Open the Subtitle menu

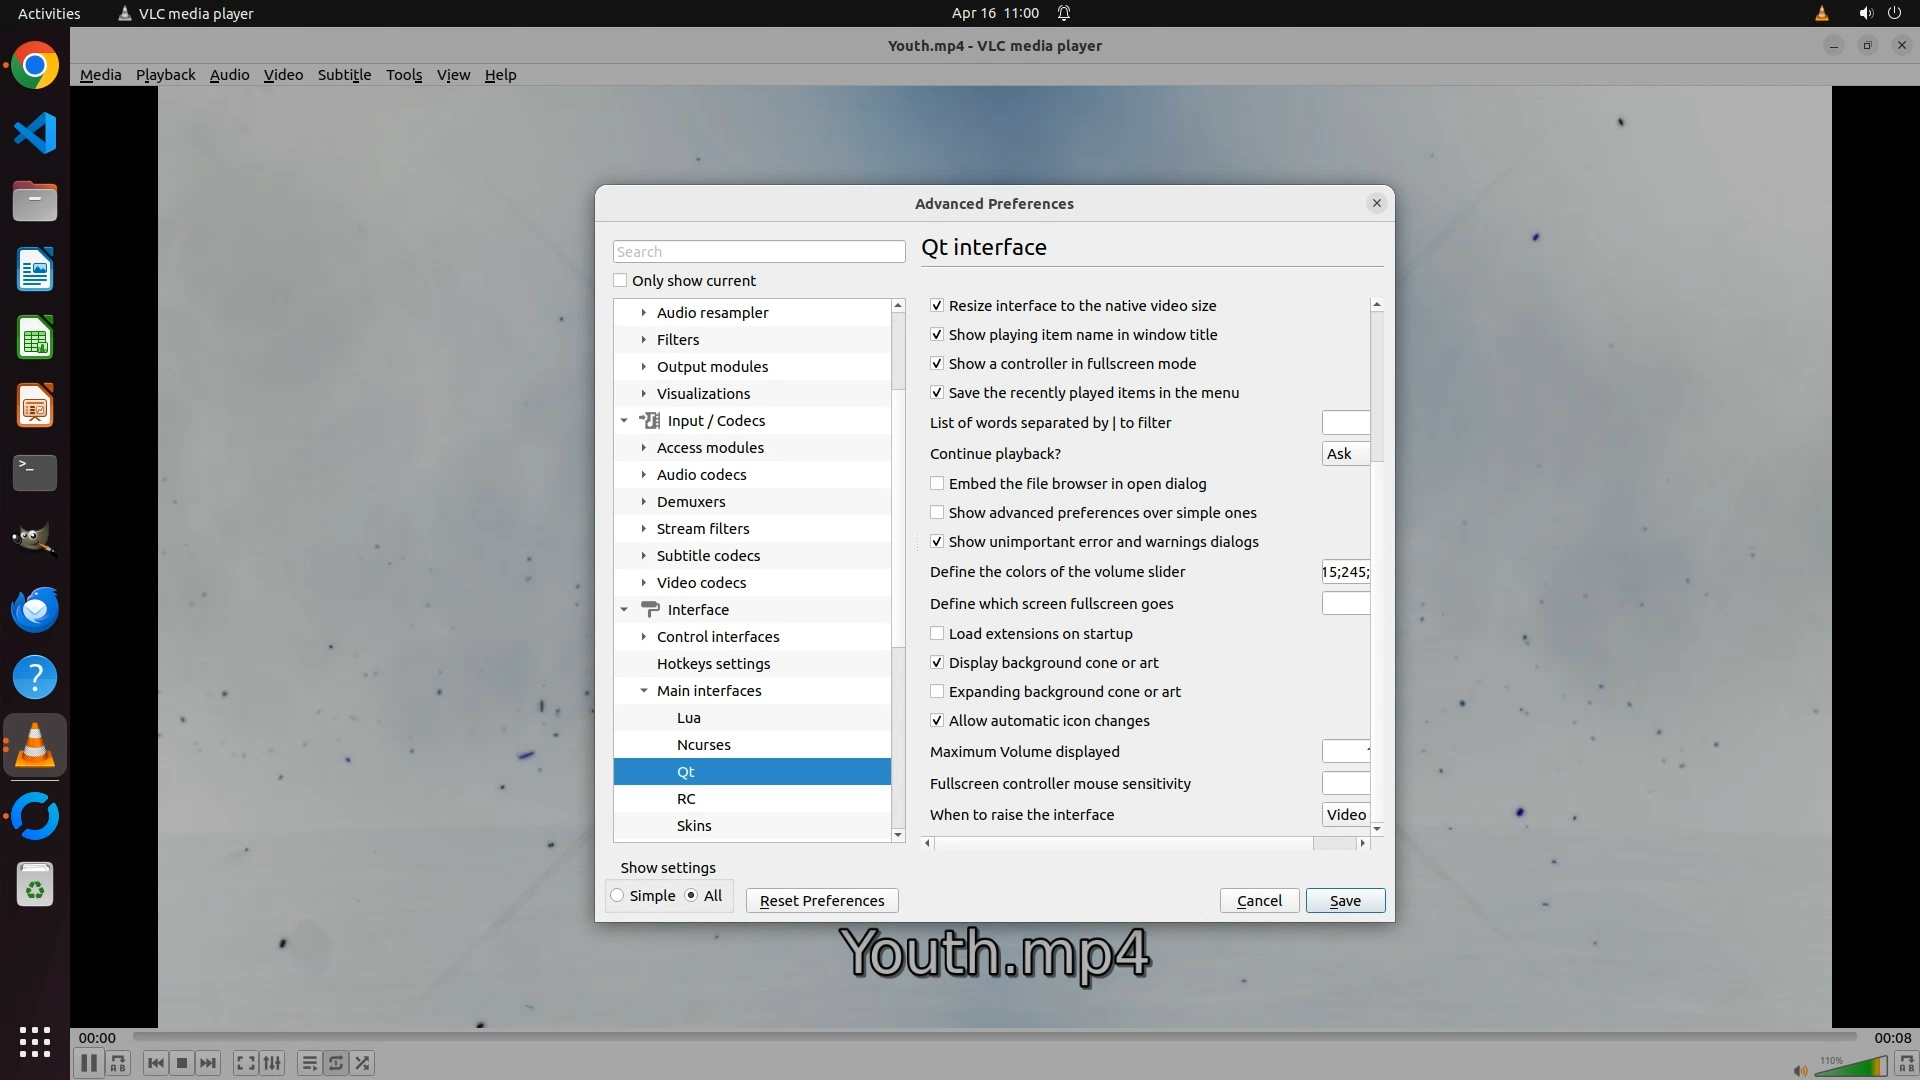(x=344, y=75)
